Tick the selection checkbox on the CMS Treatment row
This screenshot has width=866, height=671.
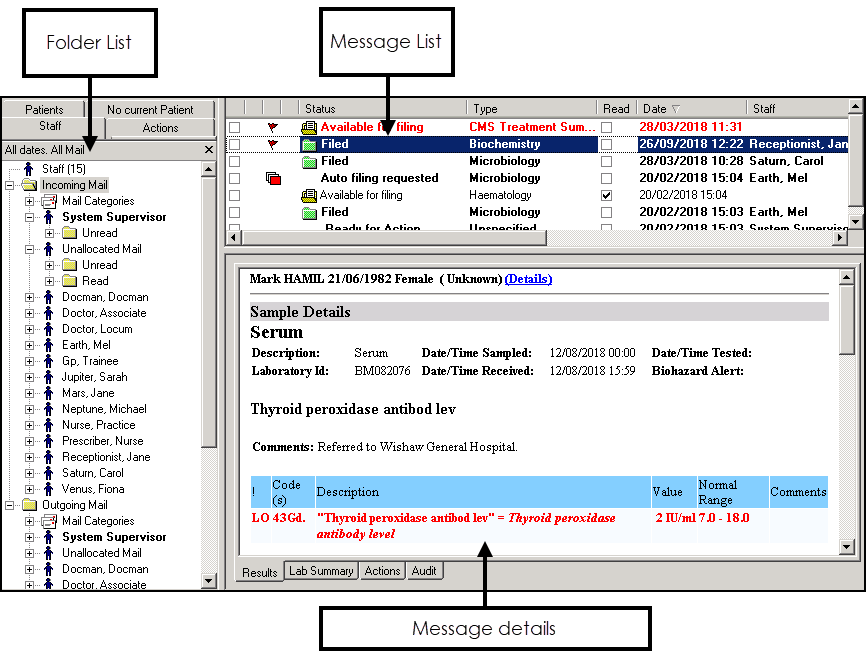234,127
